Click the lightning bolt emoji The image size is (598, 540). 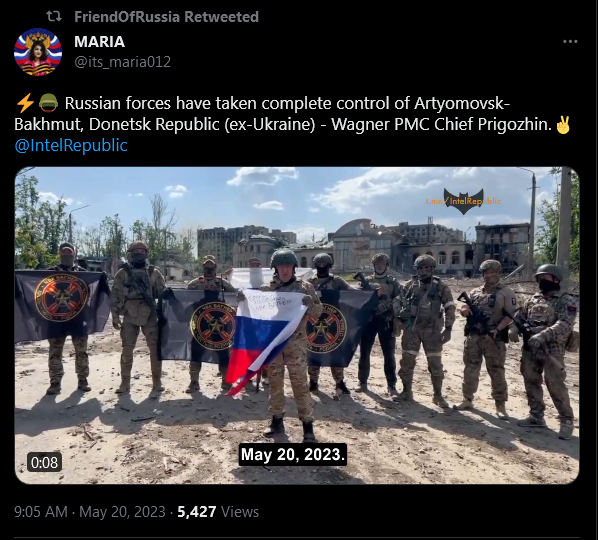click(x=25, y=103)
